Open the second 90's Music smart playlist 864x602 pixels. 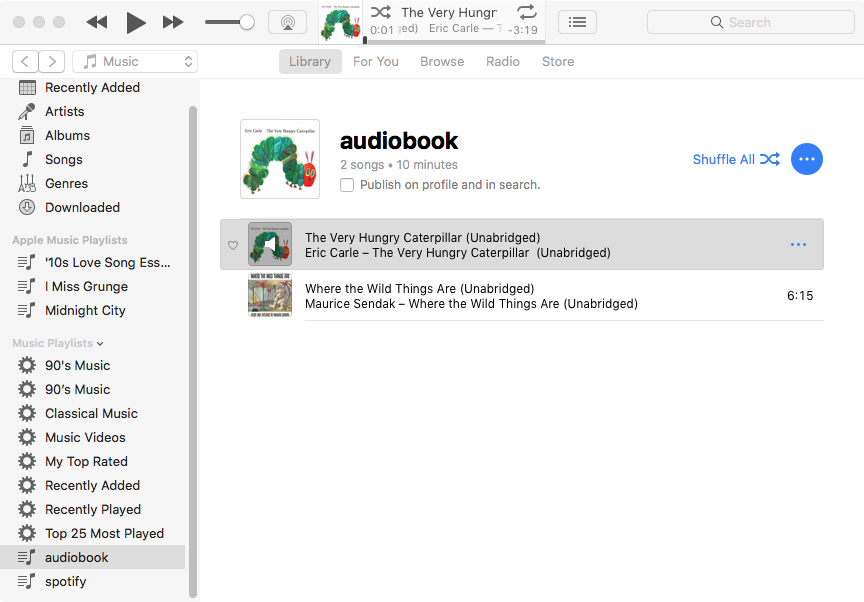tap(93, 389)
